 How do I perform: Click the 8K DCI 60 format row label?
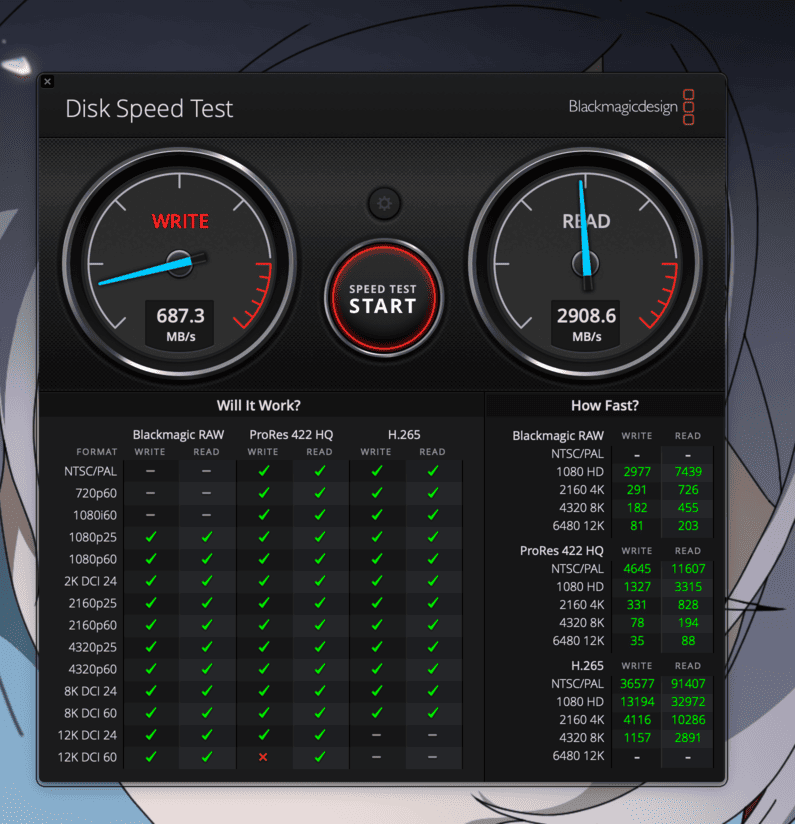tap(90, 713)
